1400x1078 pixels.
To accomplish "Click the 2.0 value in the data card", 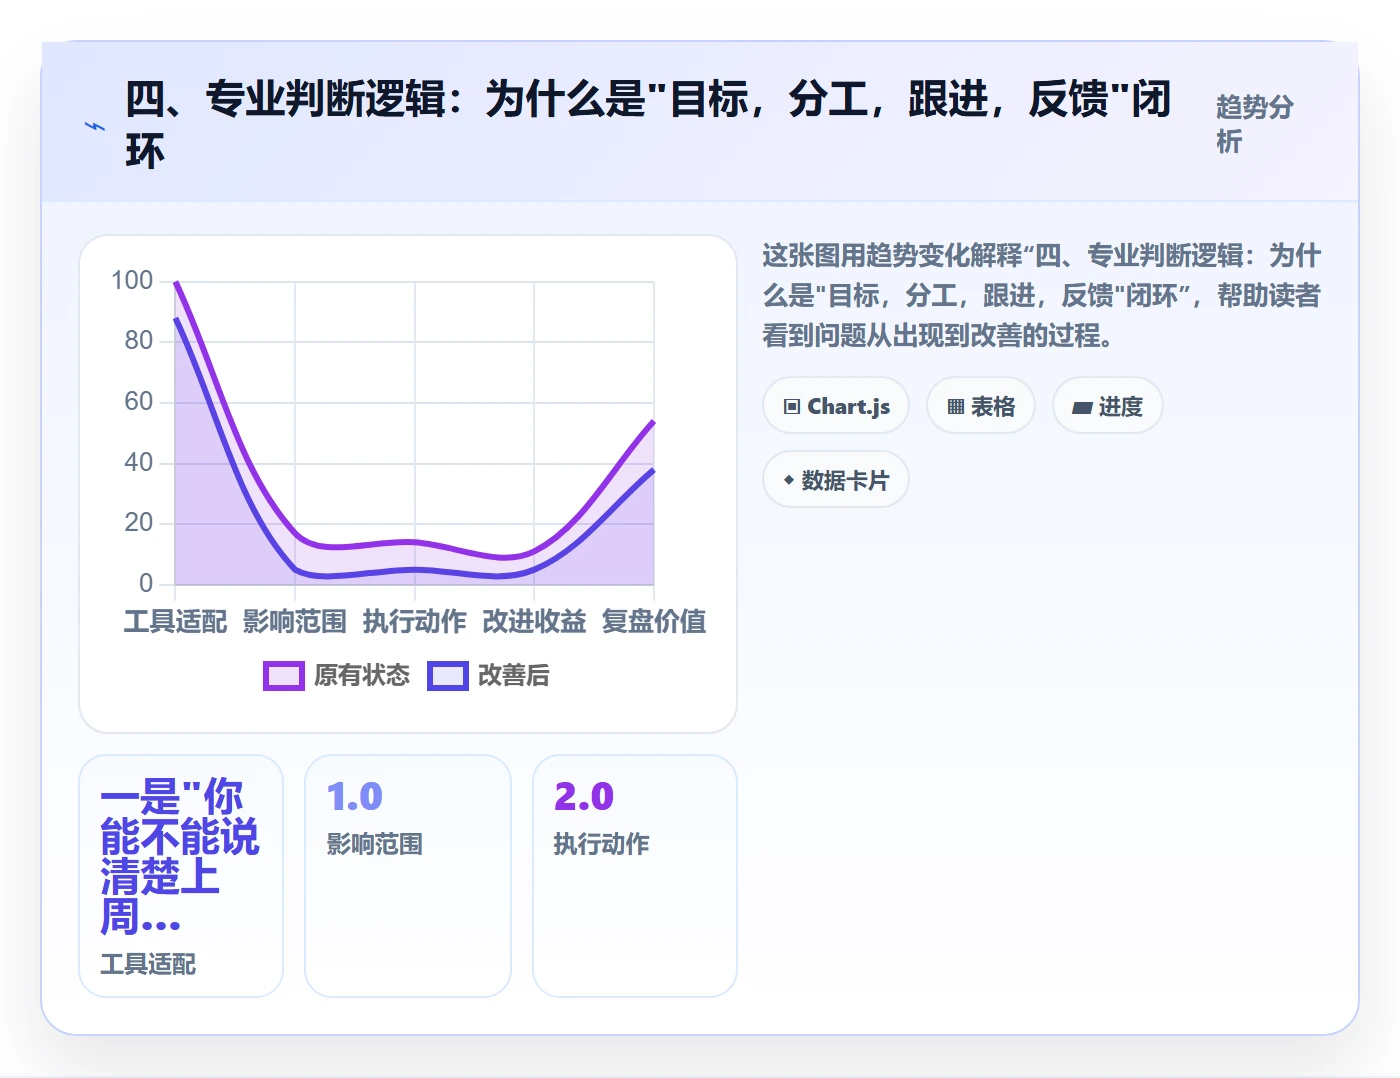I will point(584,797).
